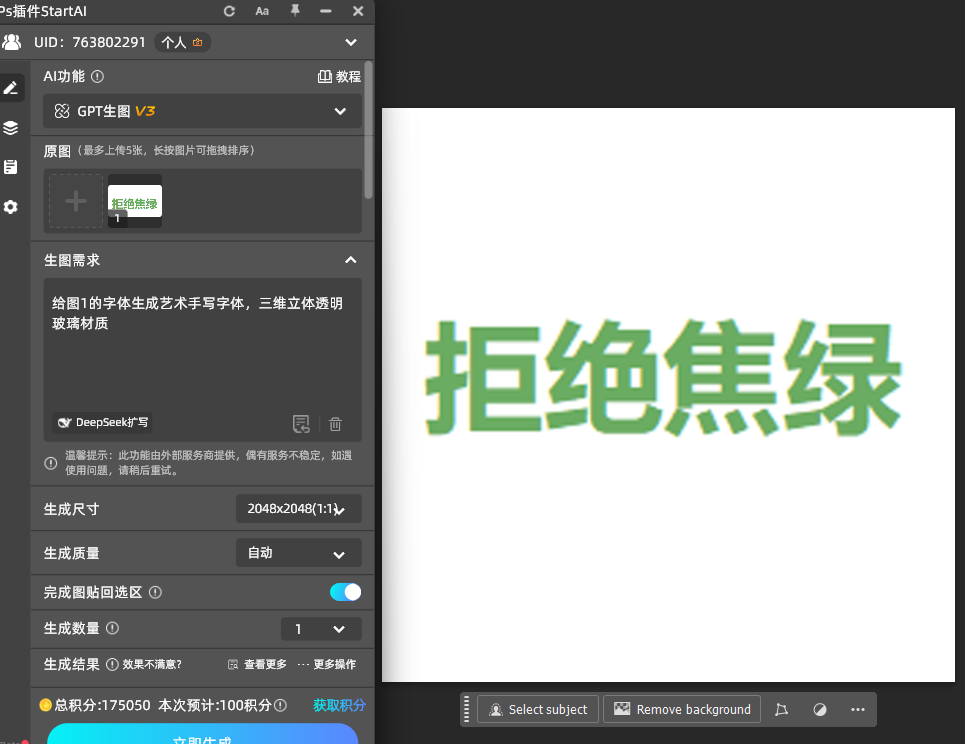This screenshot has height=744, width=965.
Task: Click the half-filled circle adjustment icon in taskbar
Action: coord(820,710)
